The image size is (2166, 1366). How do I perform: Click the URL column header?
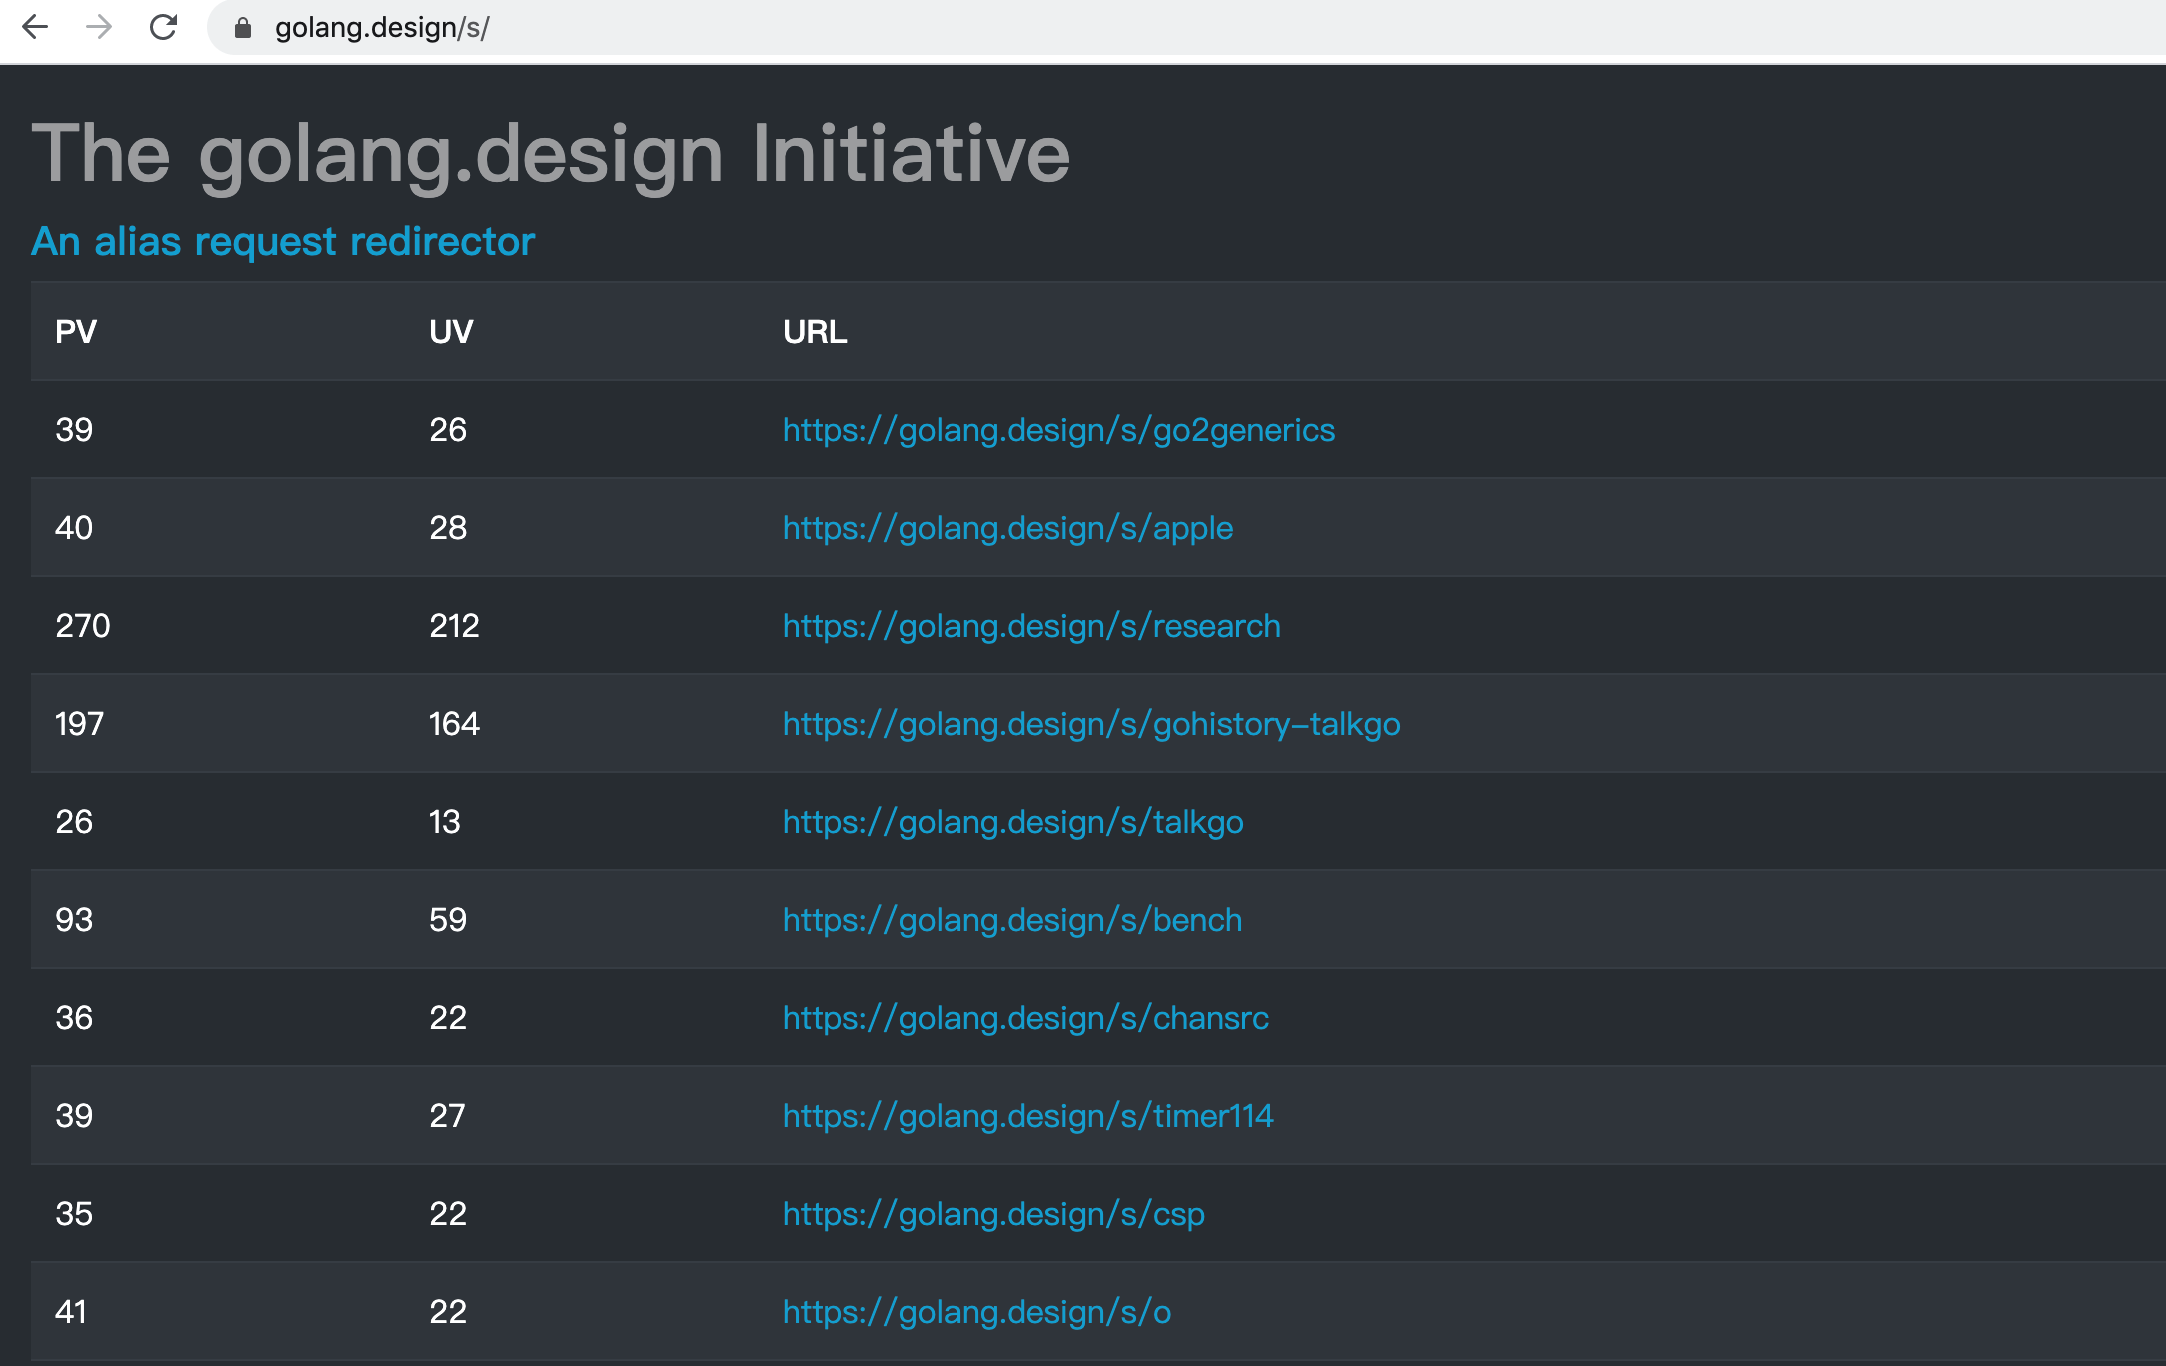815,332
